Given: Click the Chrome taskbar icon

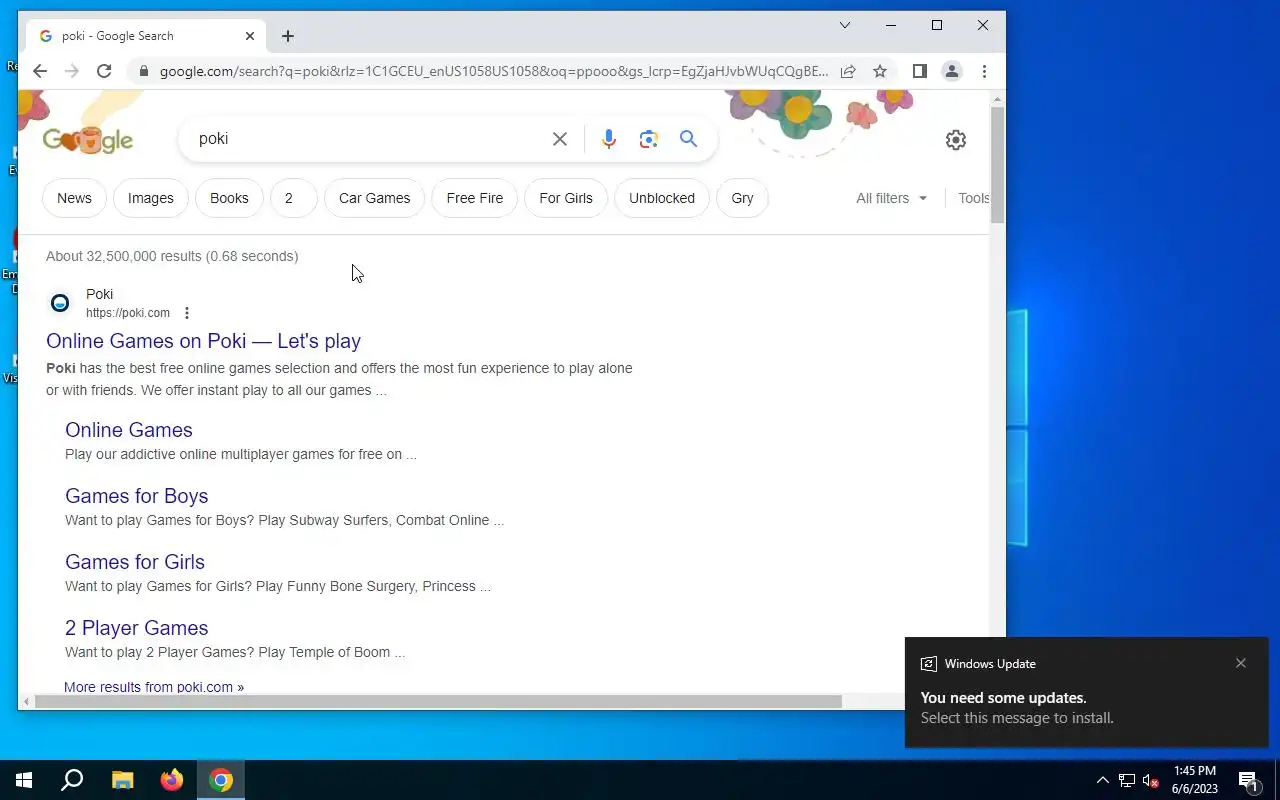Looking at the screenshot, I should tap(221, 780).
